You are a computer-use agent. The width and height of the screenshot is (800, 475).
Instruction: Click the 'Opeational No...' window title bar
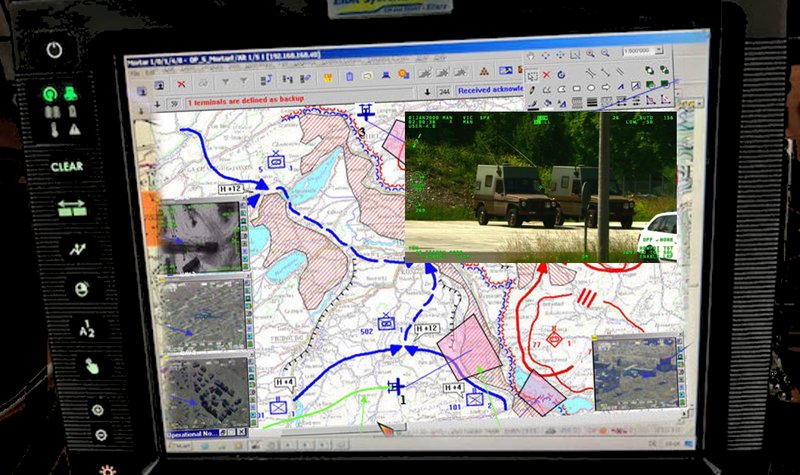click(207, 433)
